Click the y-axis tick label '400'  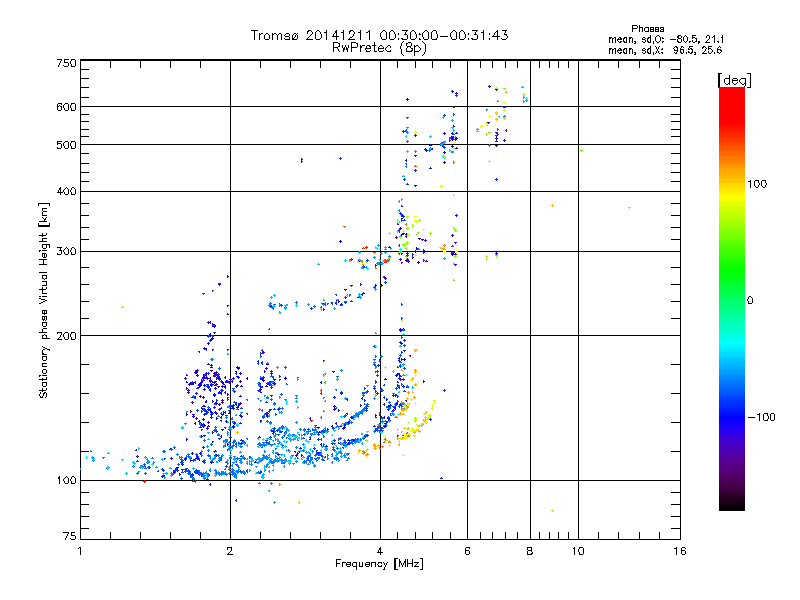66,191
